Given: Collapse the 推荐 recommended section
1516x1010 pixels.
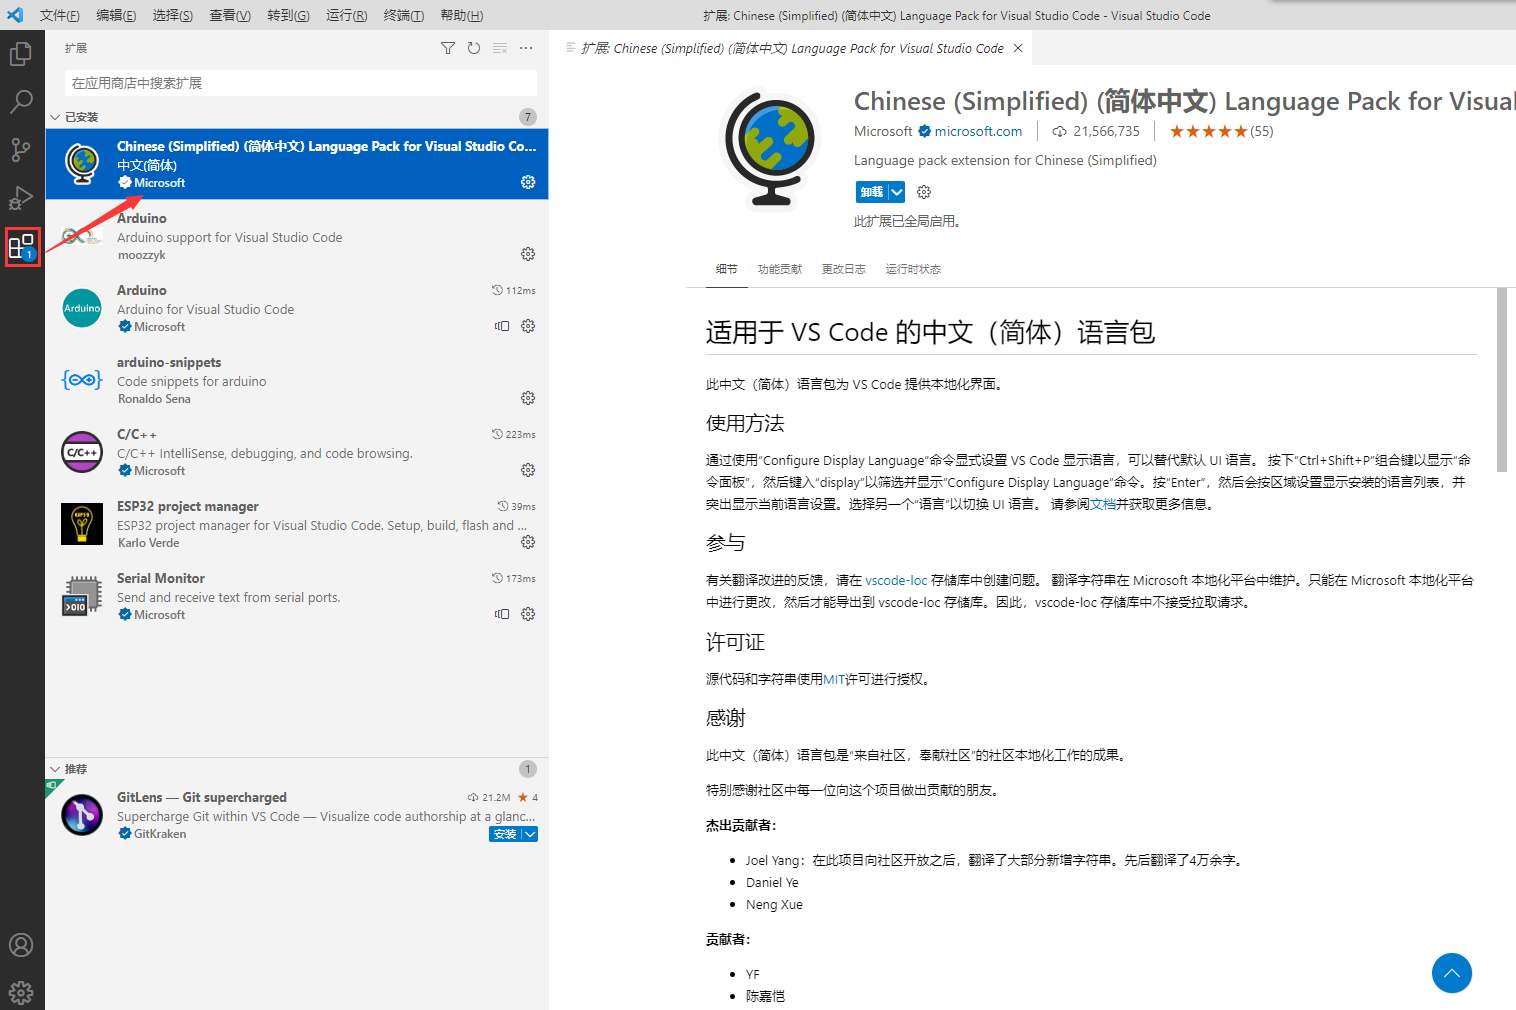Looking at the screenshot, I should (55, 769).
